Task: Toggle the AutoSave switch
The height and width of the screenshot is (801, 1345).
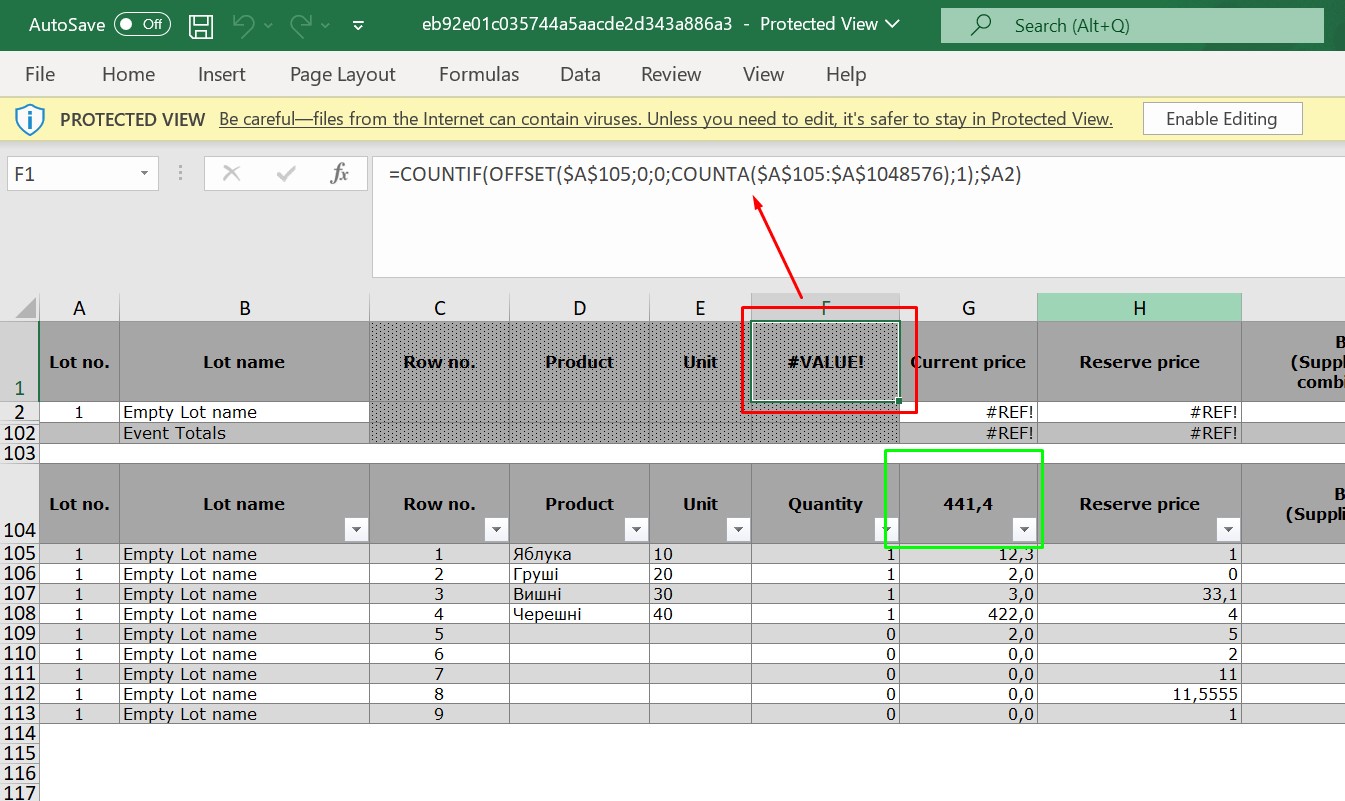Action: click(x=142, y=25)
